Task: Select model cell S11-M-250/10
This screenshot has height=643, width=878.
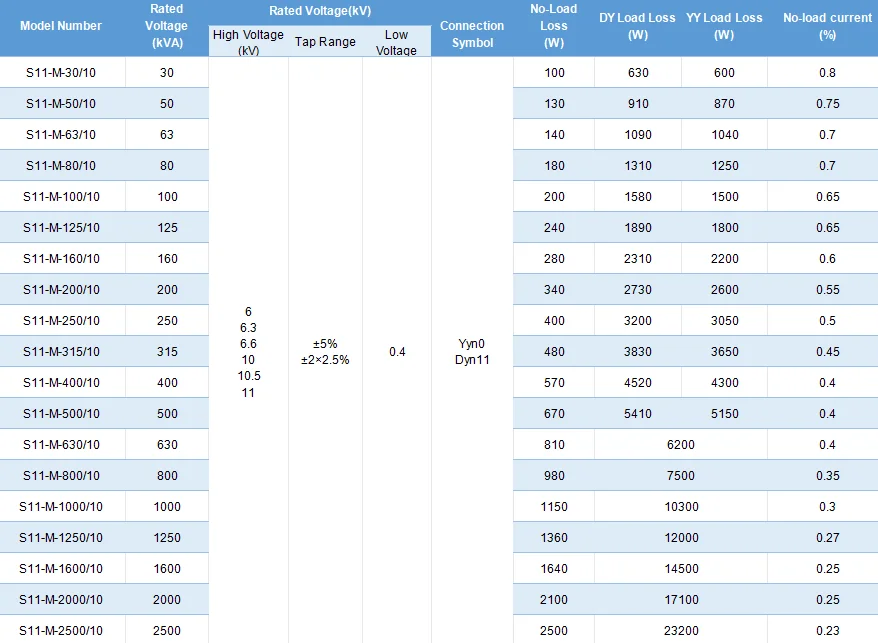Action: tap(61, 321)
